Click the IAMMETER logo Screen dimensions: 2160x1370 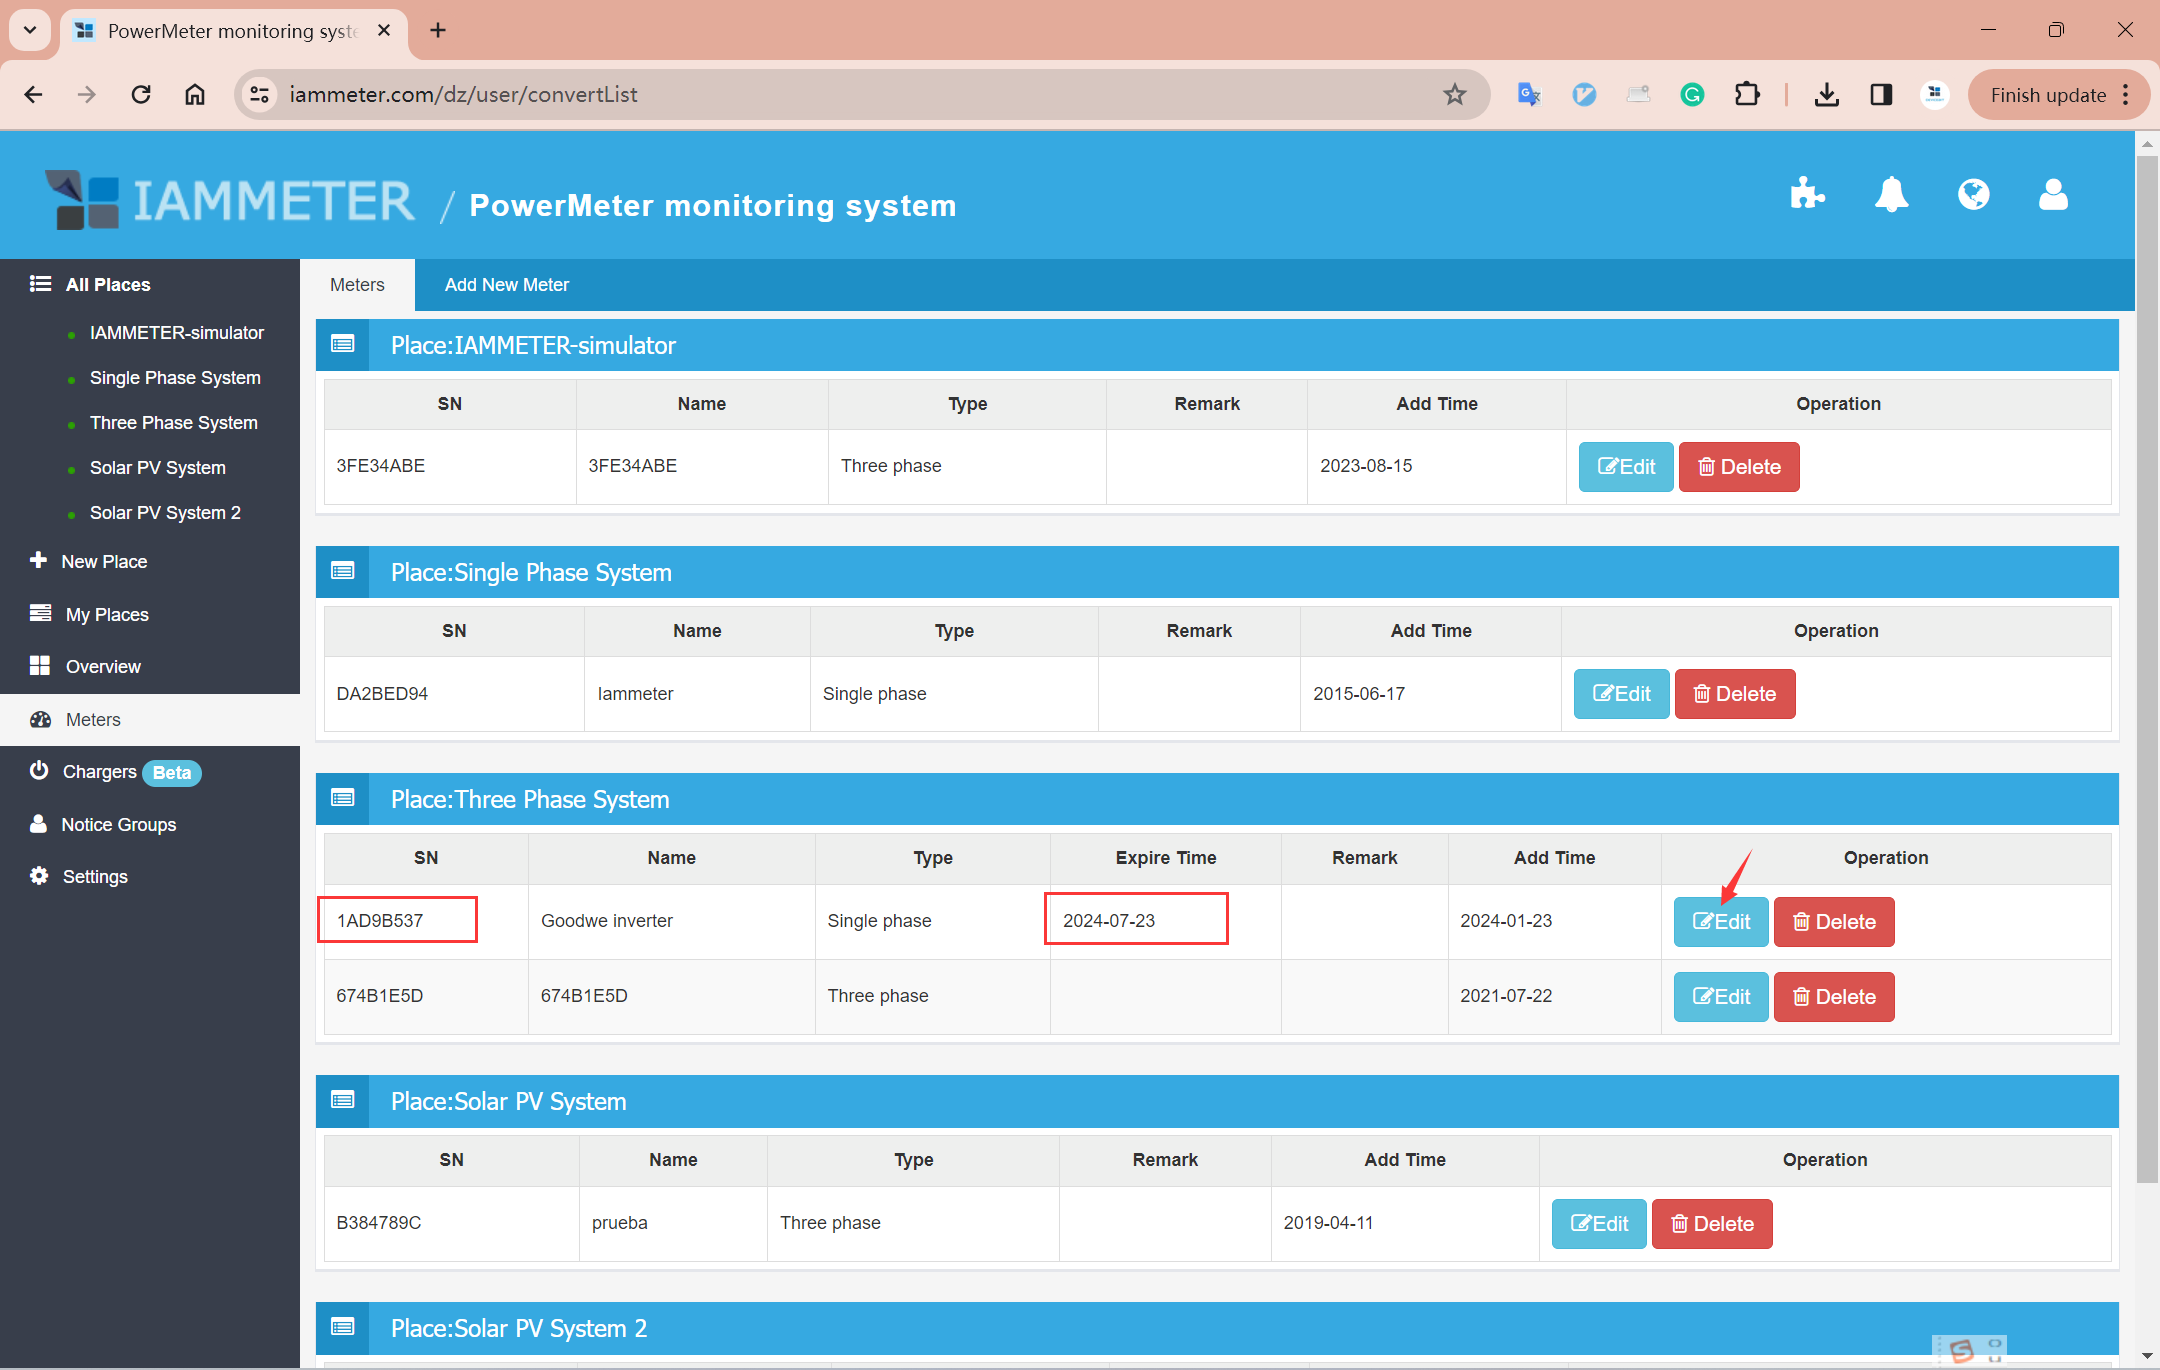[x=230, y=200]
